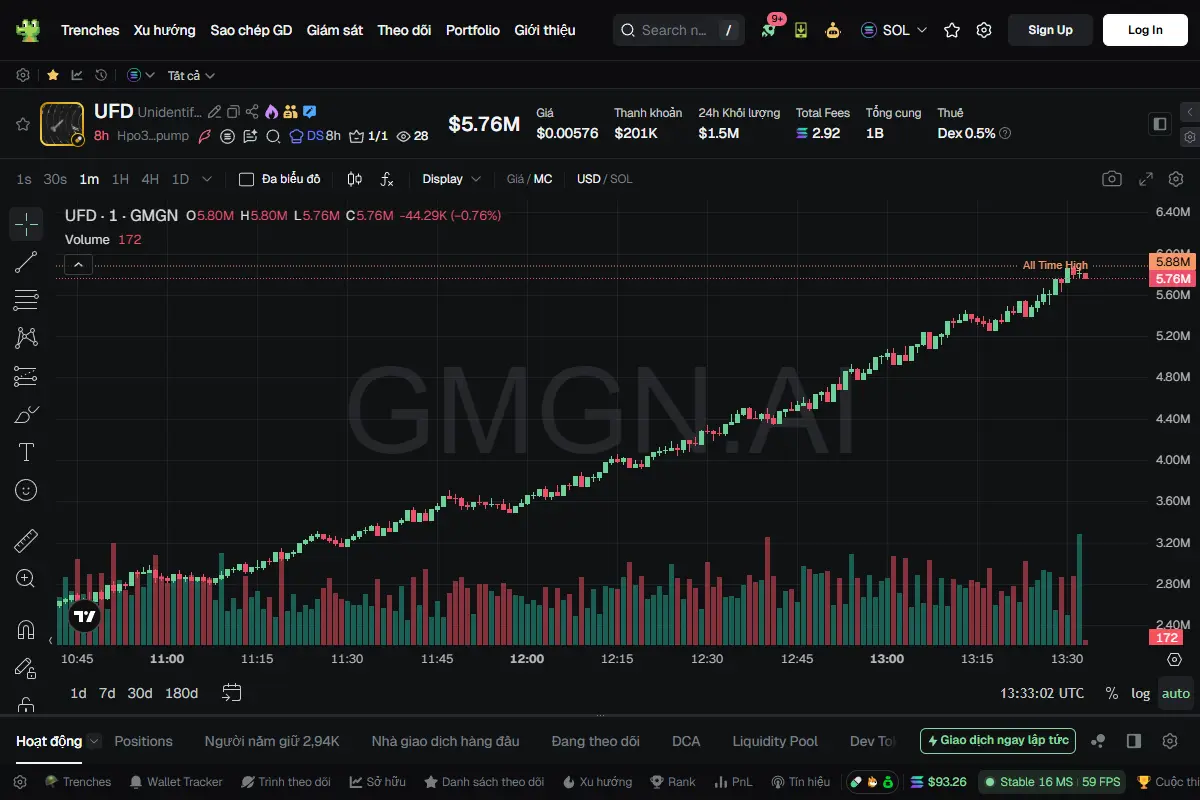The image size is (1200, 800).
Task: Toggle percentage scale on chart
Action: point(1112,693)
